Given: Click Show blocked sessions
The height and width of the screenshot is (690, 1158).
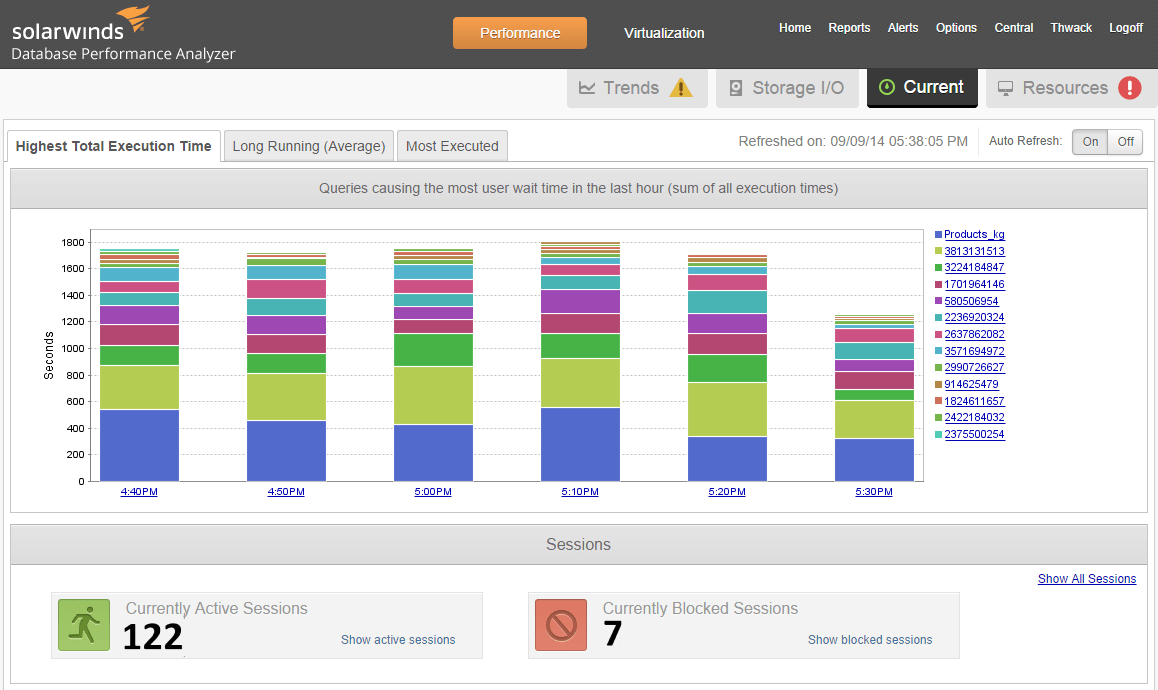Looking at the screenshot, I should point(869,639).
